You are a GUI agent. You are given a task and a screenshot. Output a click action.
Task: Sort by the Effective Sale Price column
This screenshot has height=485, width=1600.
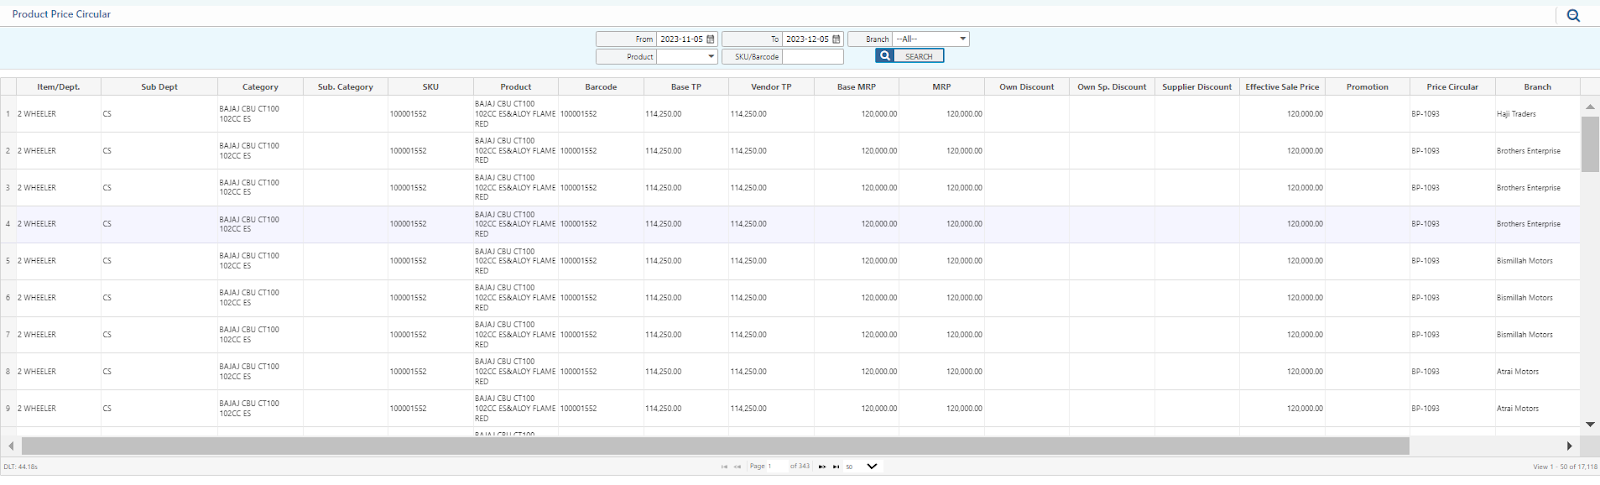click(x=1282, y=87)
